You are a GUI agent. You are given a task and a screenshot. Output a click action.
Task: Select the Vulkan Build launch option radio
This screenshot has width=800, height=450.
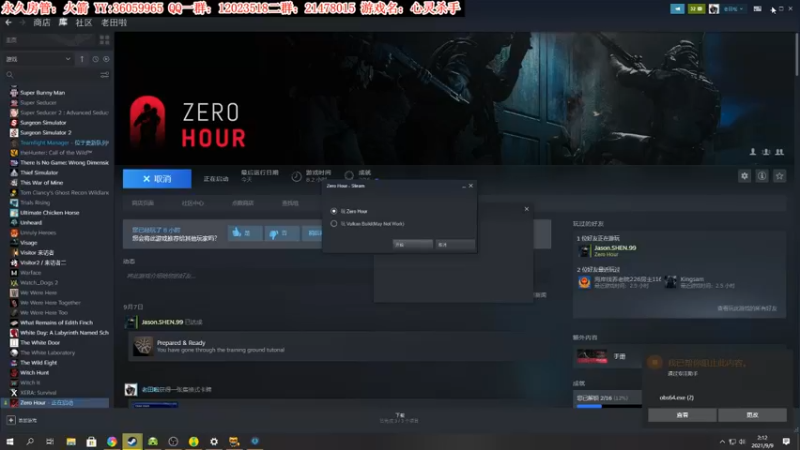pyautogui.click(x=334, y=223)
